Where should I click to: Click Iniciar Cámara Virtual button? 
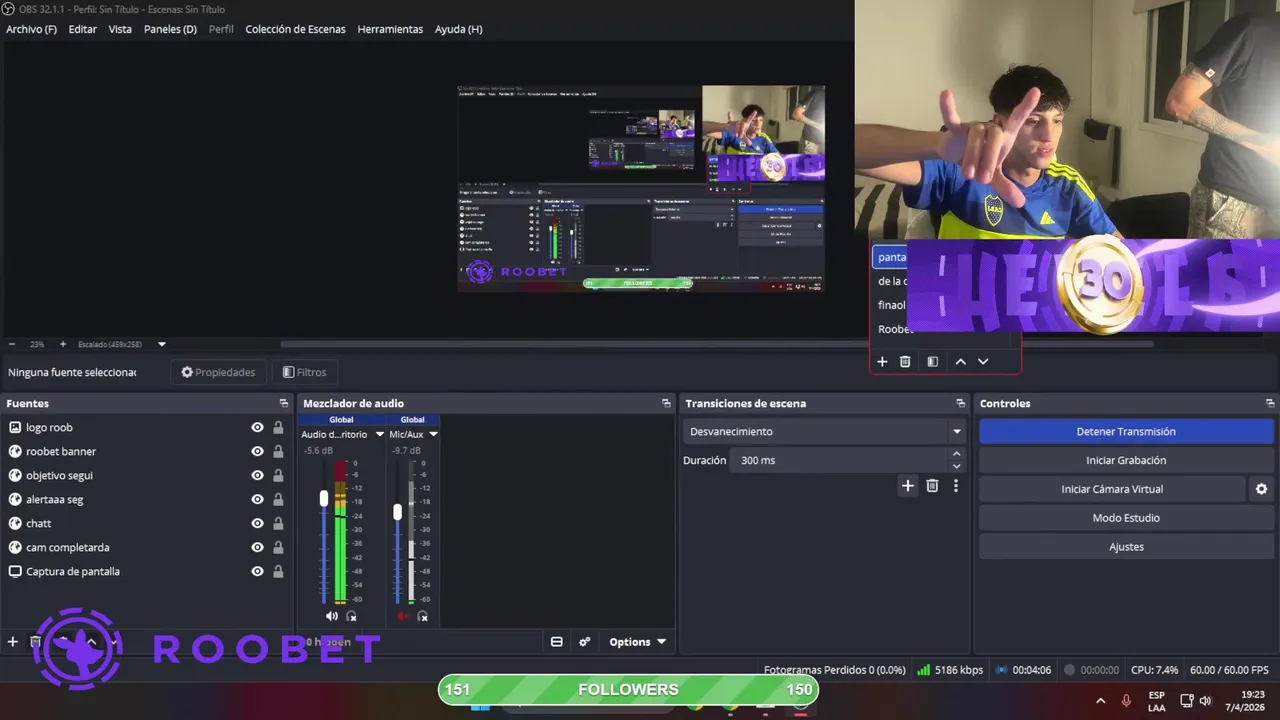pyautogui.click(x=1112, y=489)
